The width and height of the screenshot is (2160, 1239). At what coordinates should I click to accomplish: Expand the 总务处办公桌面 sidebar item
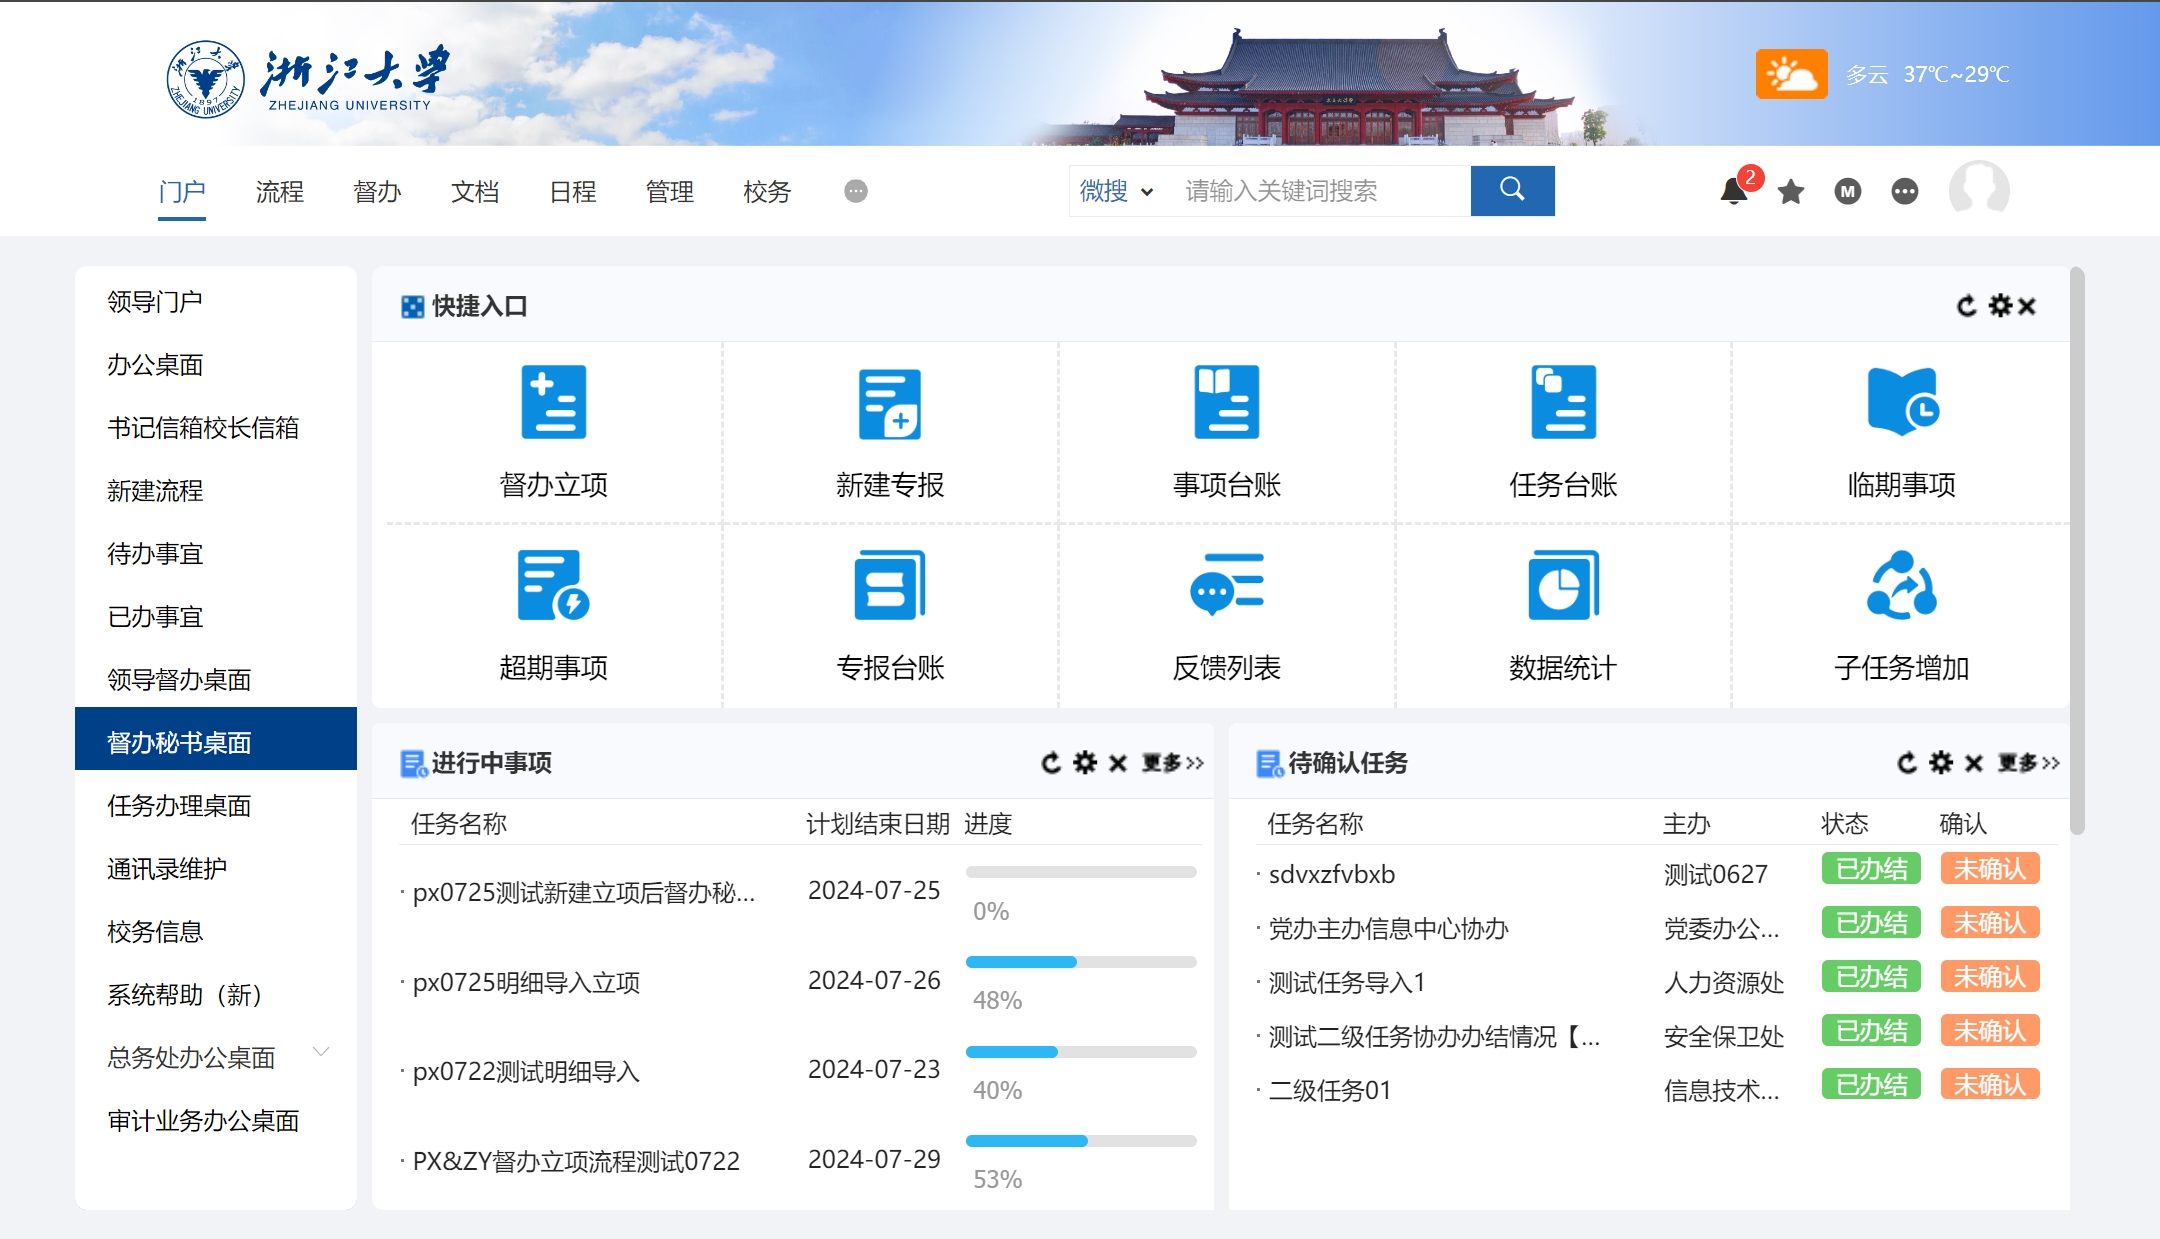(x=321, y=1052)
